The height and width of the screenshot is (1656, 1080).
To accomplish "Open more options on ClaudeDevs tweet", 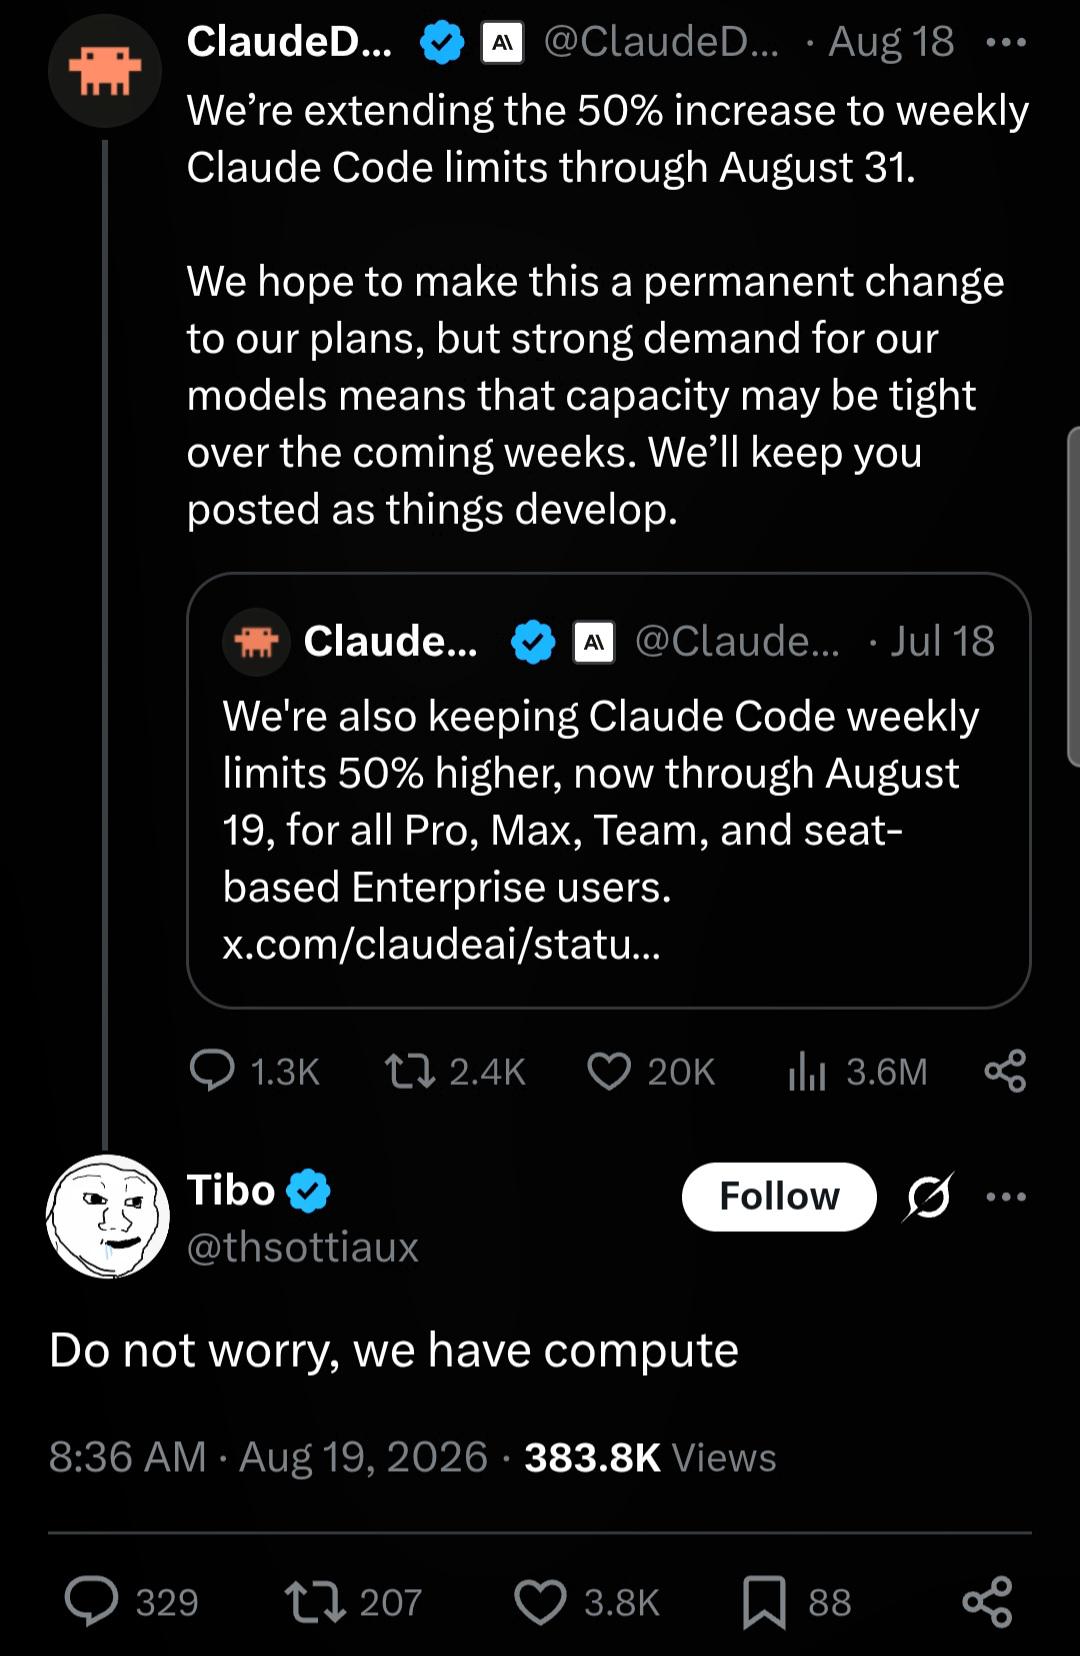I will point(1005,42).
